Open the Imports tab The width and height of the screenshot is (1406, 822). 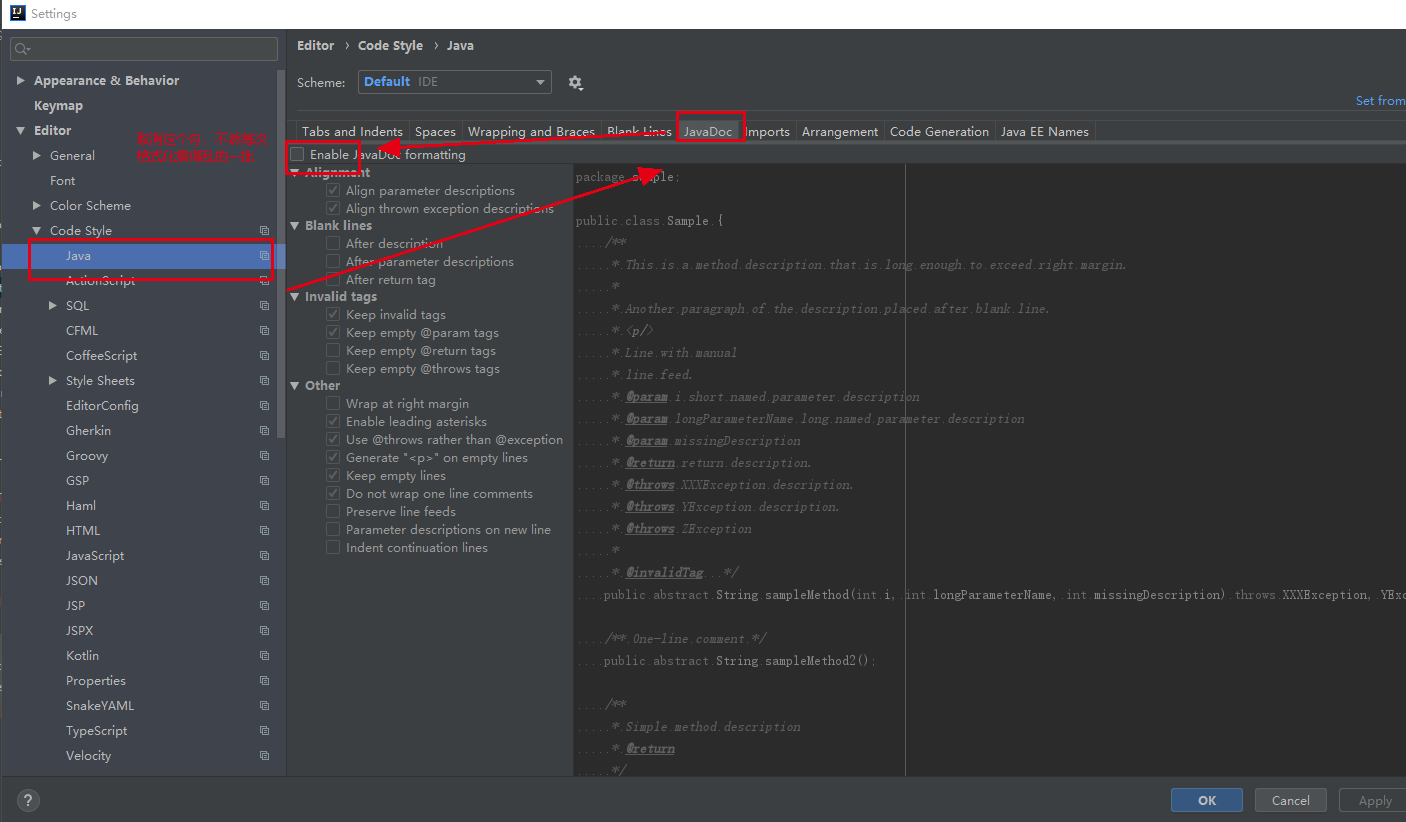tap(767, 132)
